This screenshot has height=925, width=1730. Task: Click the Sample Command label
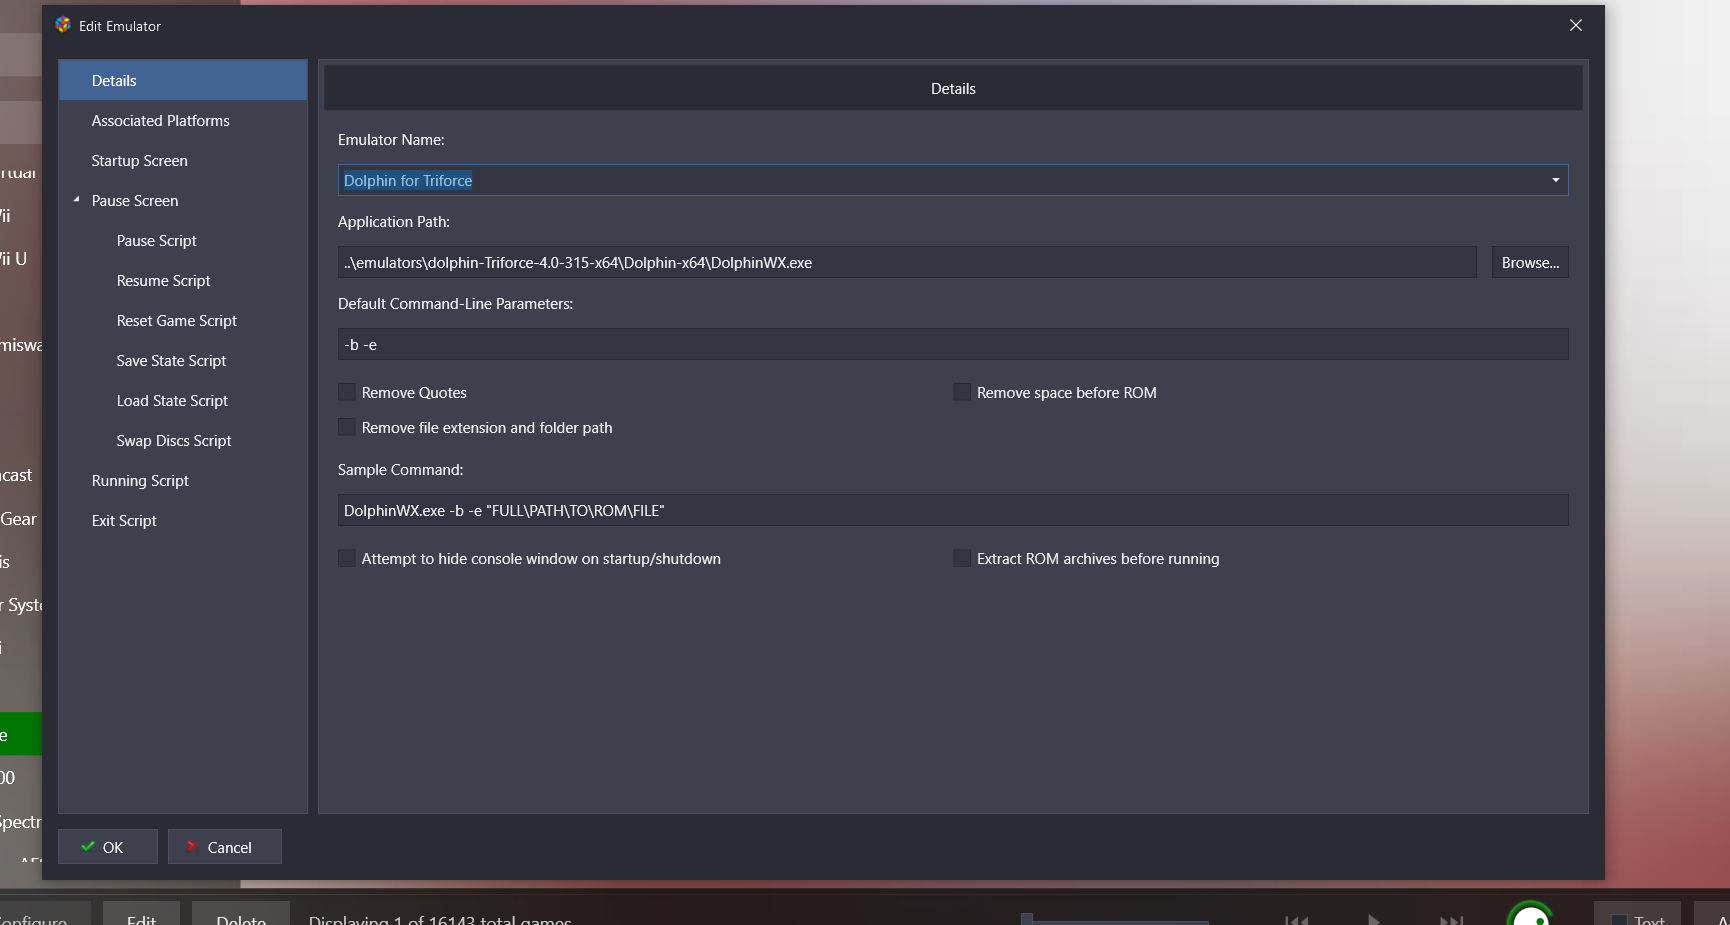click(400, 470)
